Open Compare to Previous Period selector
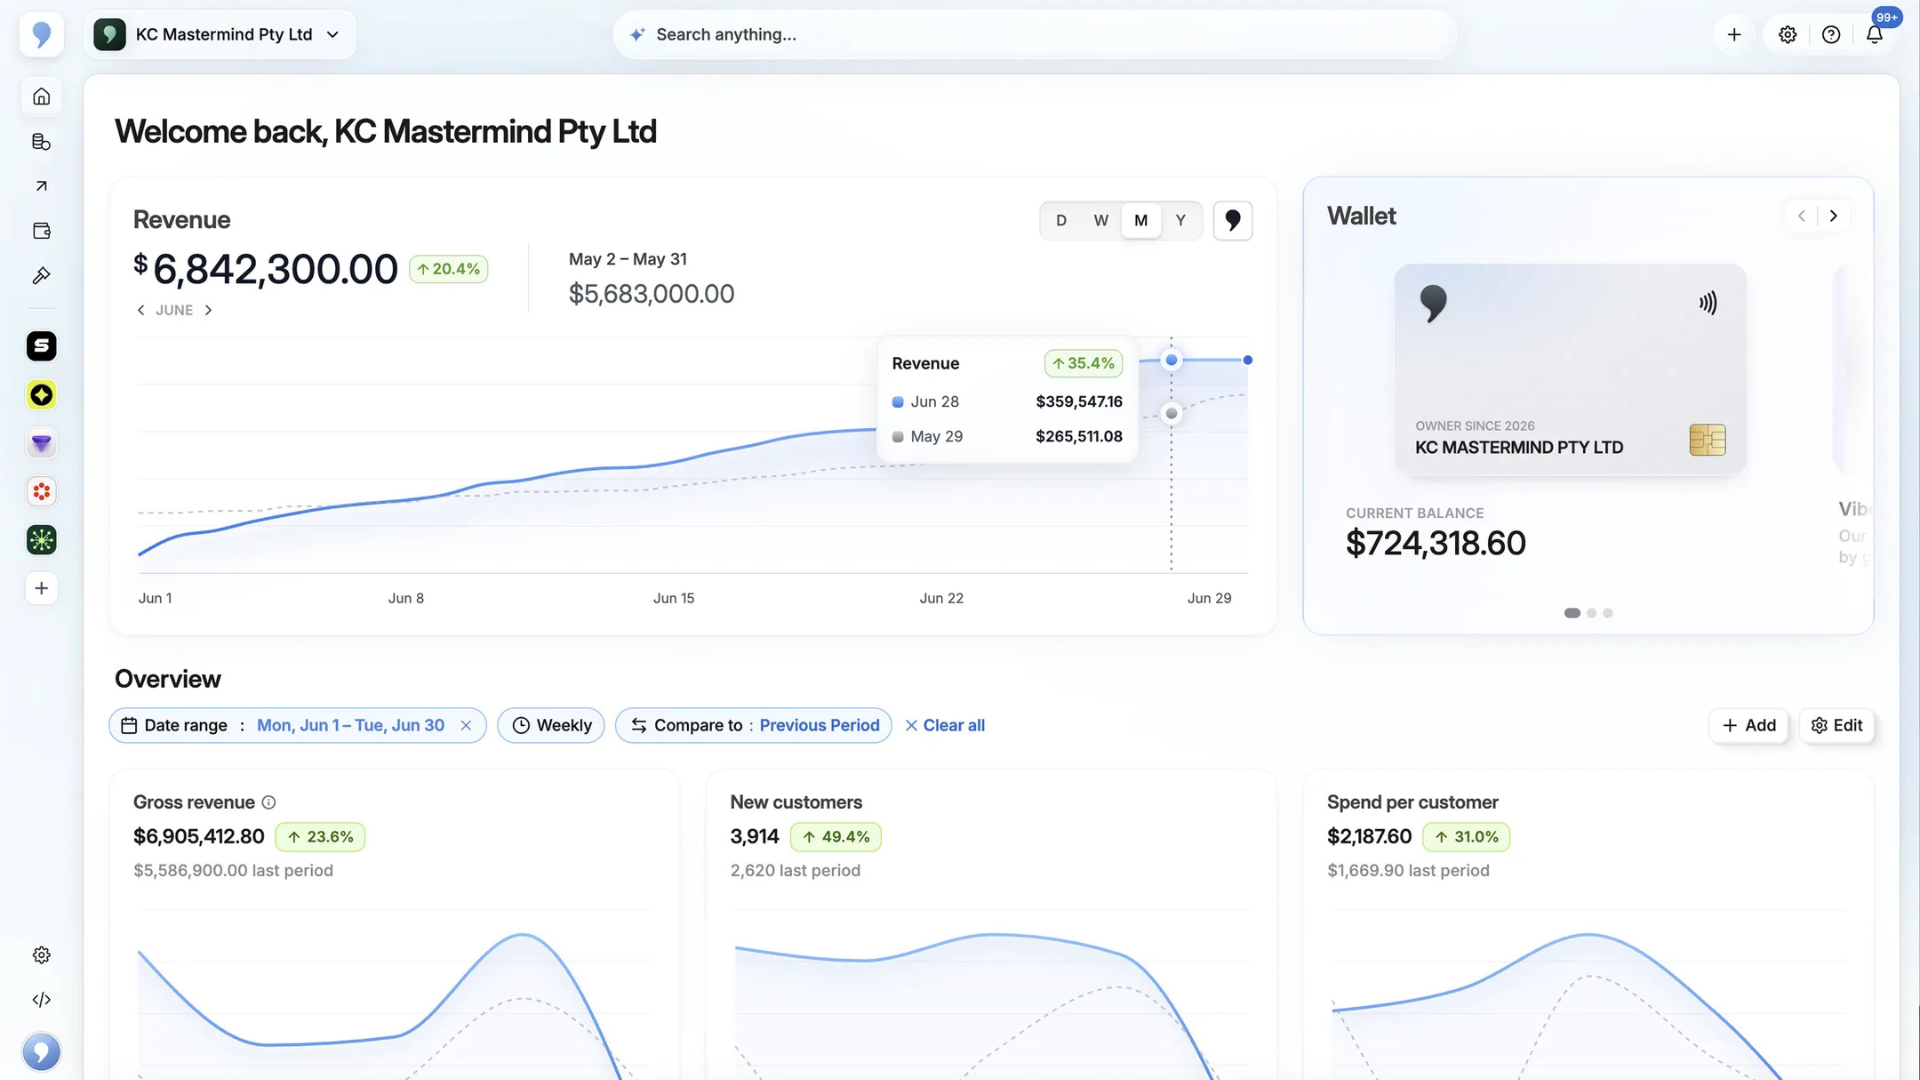This screenshot has height=1080, width=1920. (753, 725)
